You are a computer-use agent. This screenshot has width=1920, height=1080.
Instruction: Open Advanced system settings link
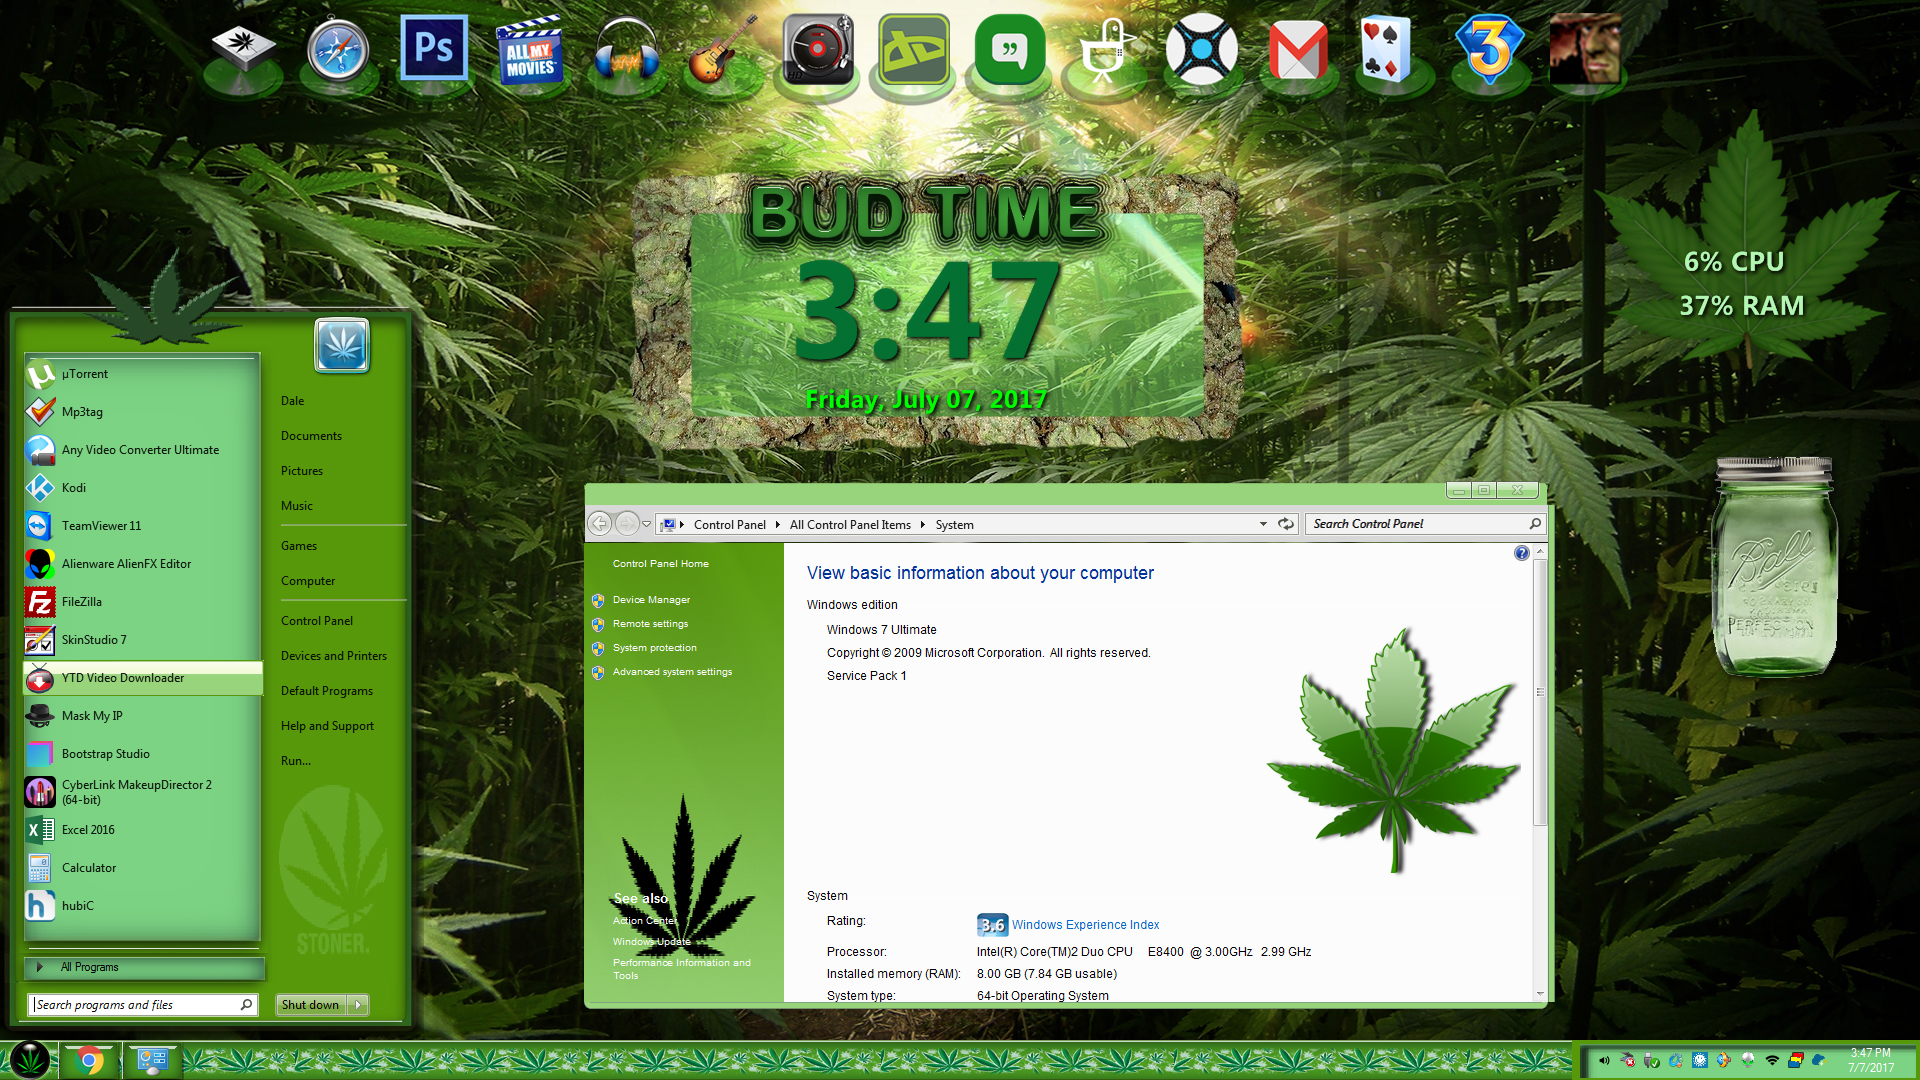click(x=672, y=672)
